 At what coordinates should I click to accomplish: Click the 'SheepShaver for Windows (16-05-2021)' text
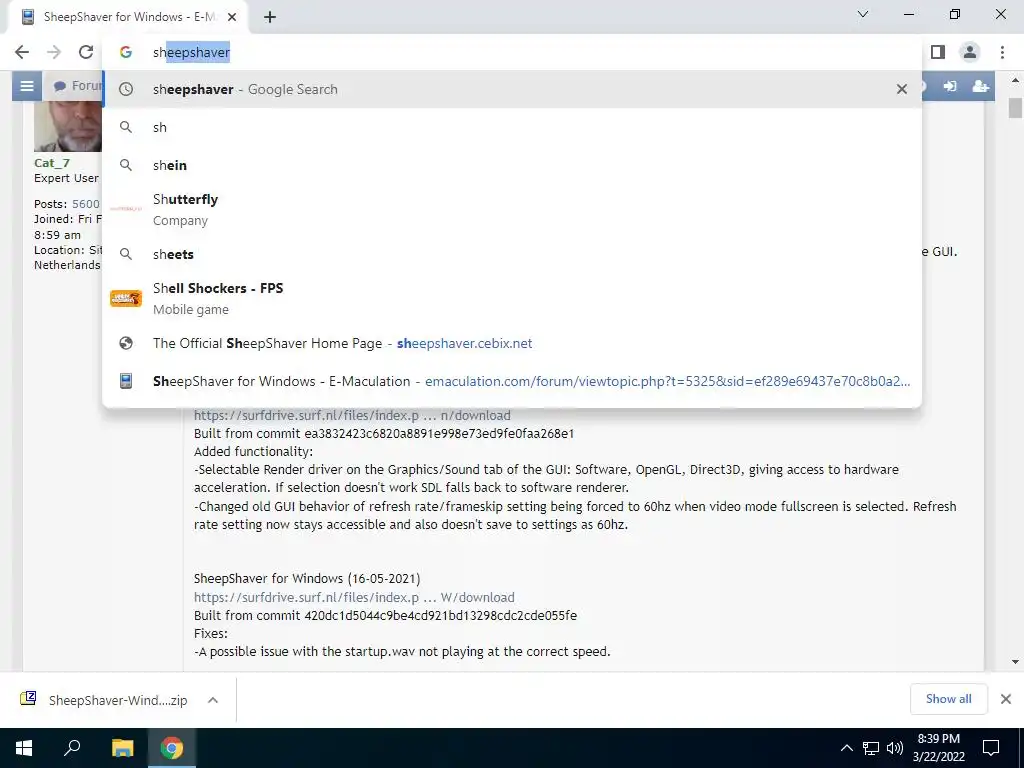(307, 579)
